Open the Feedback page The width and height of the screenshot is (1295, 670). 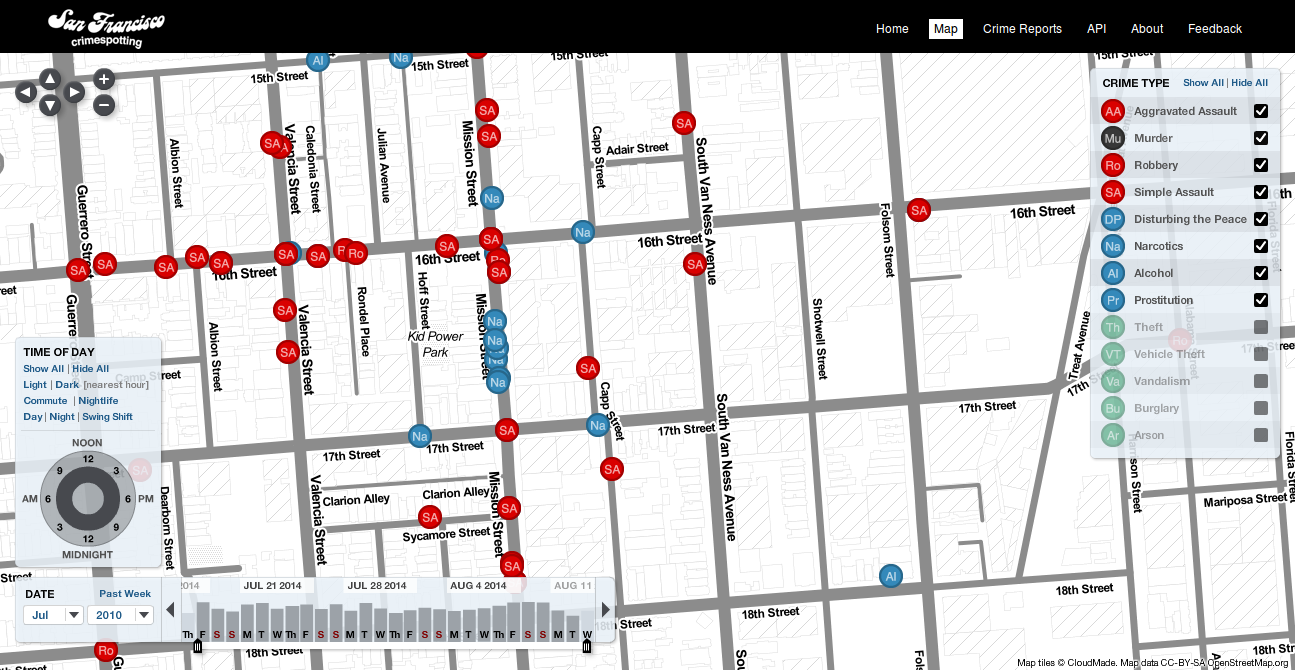pos(1215,29)
